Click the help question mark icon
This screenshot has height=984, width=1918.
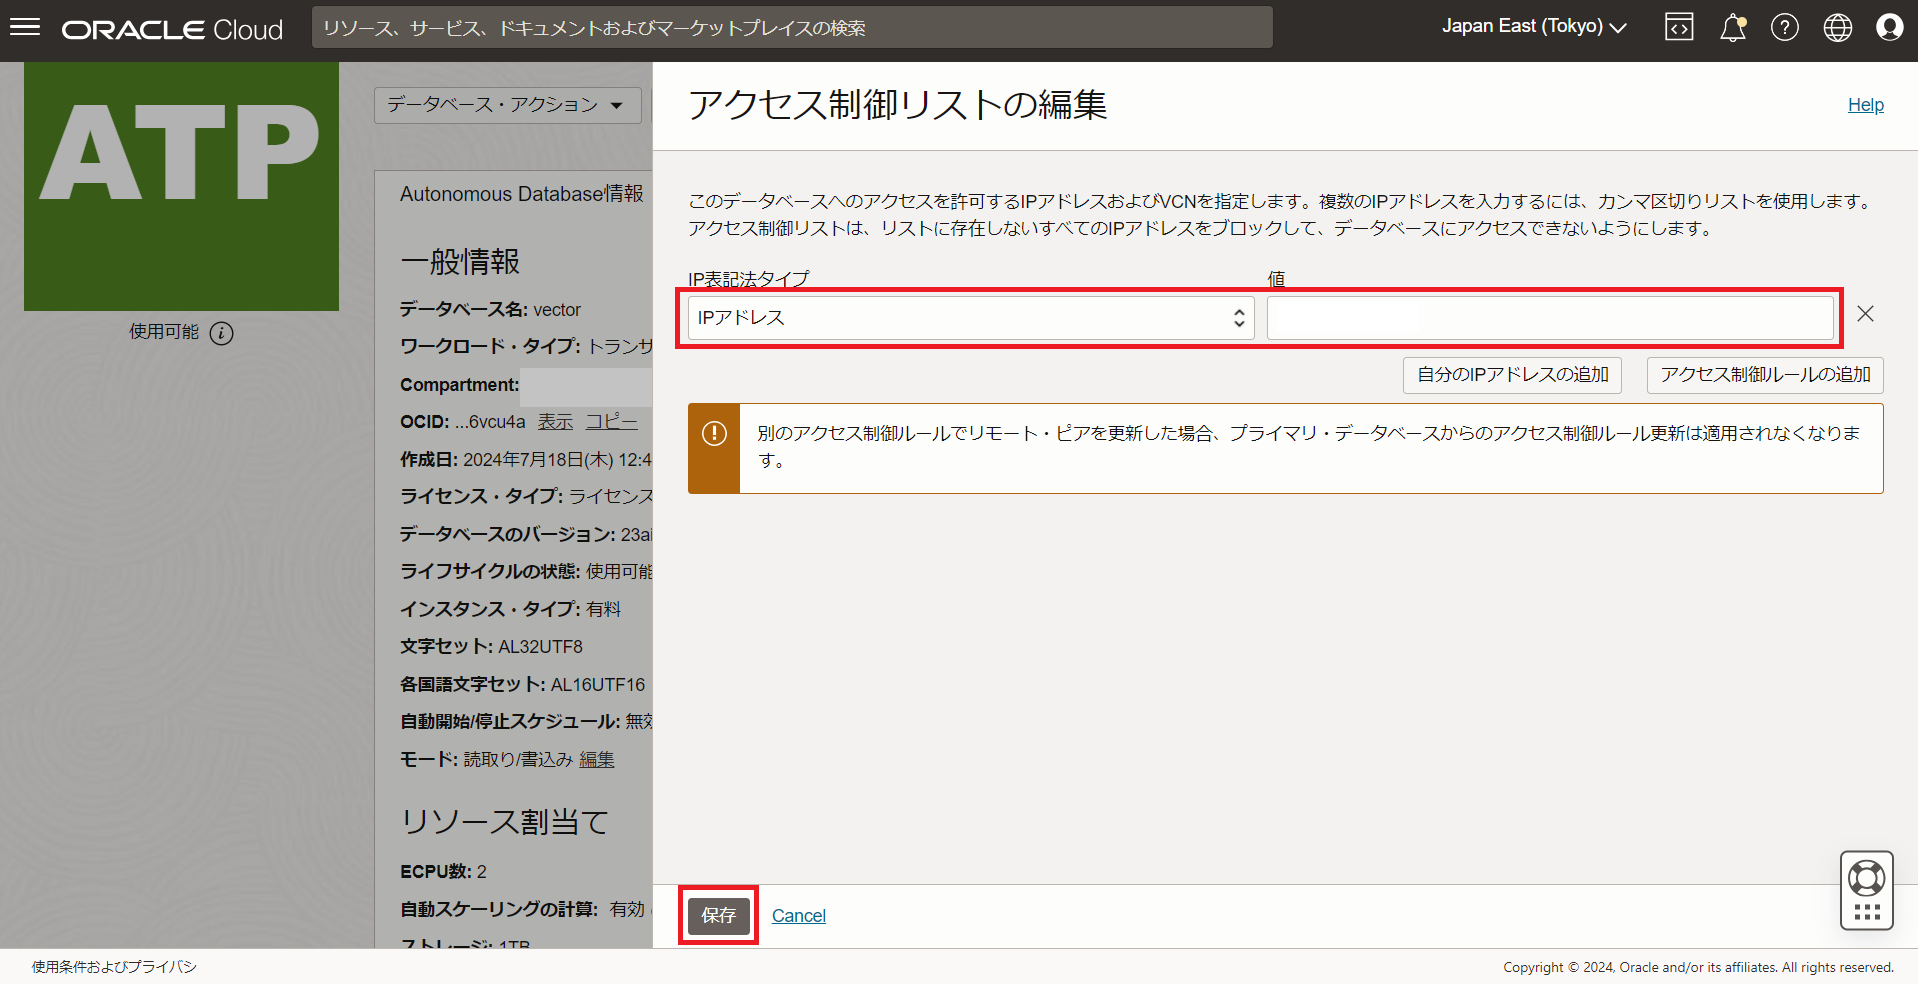(x=1784, y=27)
